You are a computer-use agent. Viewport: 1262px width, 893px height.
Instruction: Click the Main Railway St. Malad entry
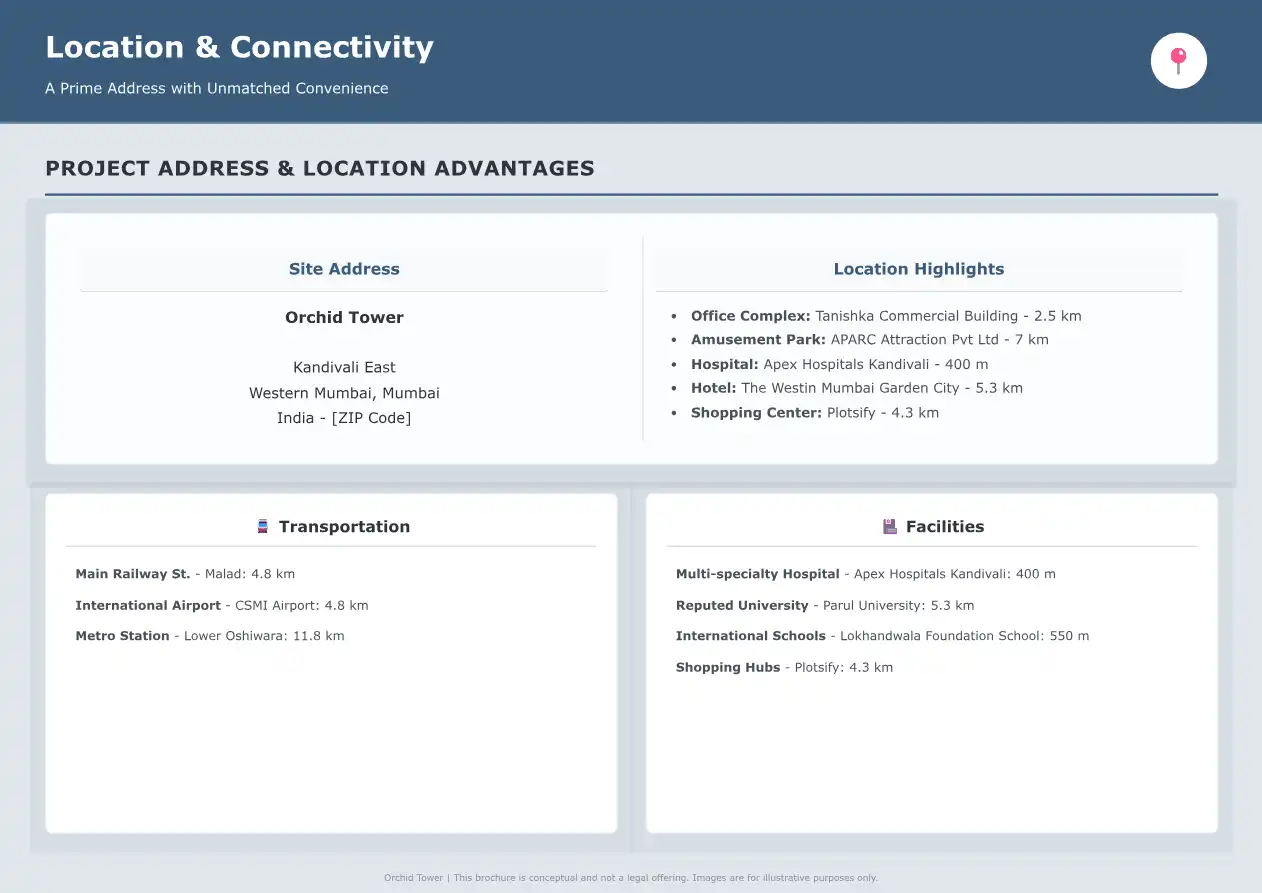[x=185, y=574]
